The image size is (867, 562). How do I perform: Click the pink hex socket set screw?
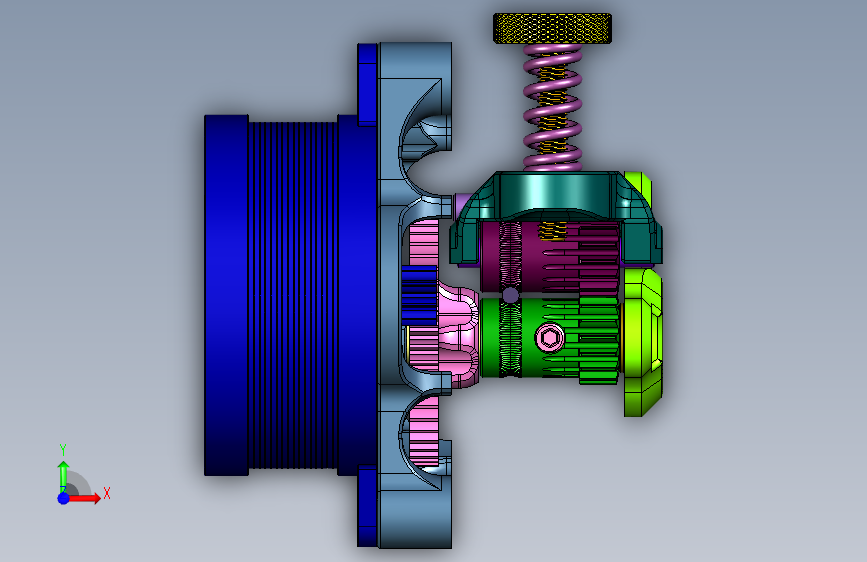coord(550,337)
